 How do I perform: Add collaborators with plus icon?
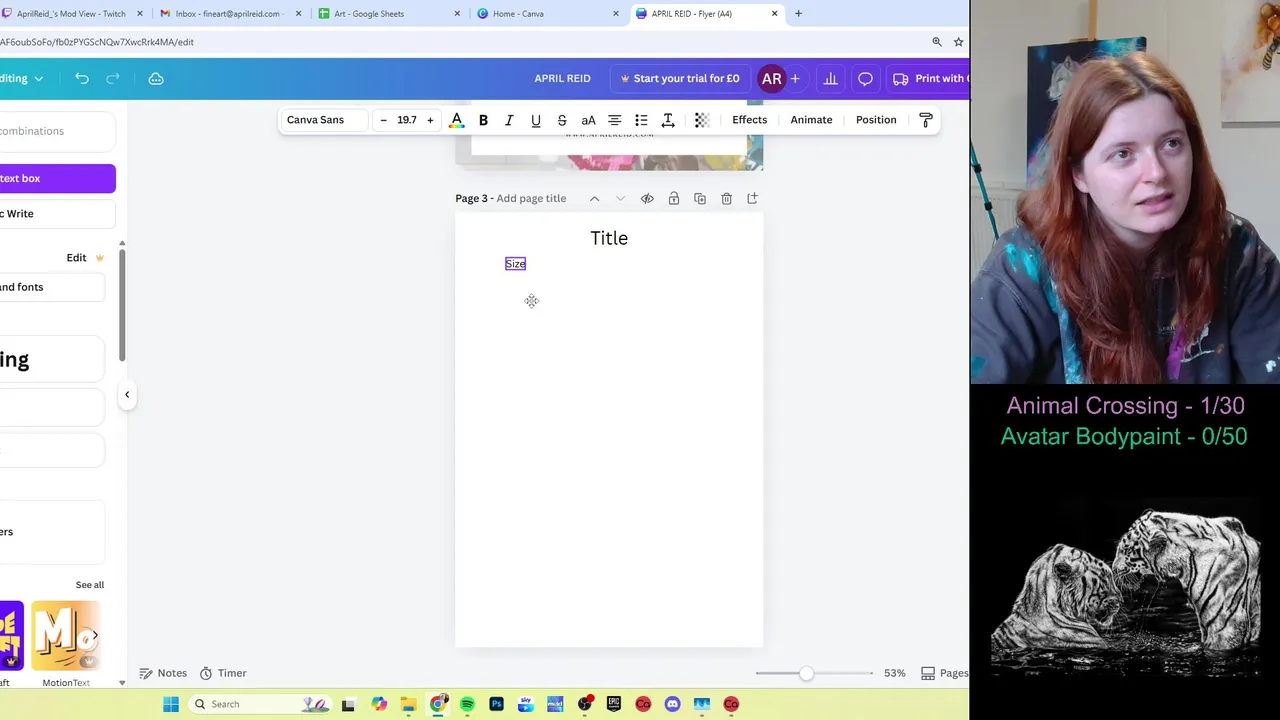(795, 78)
